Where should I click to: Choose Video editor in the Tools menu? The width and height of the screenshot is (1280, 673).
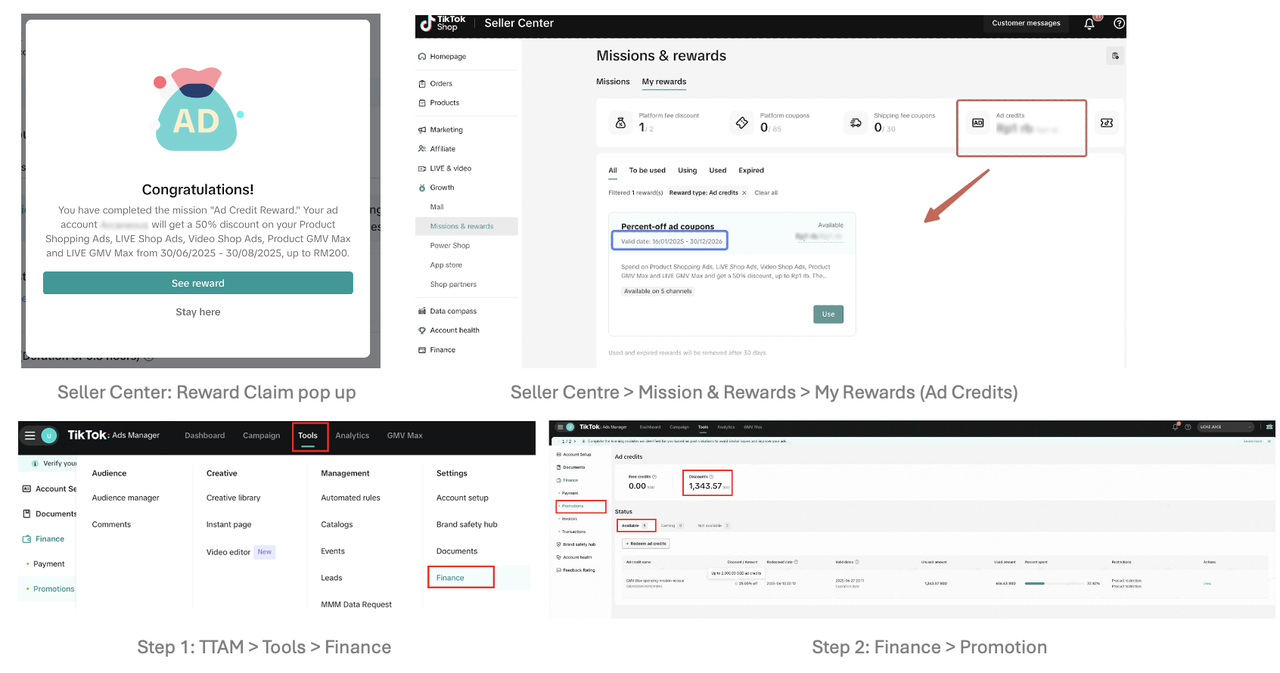pyautogui.click(x=229, y=551)
